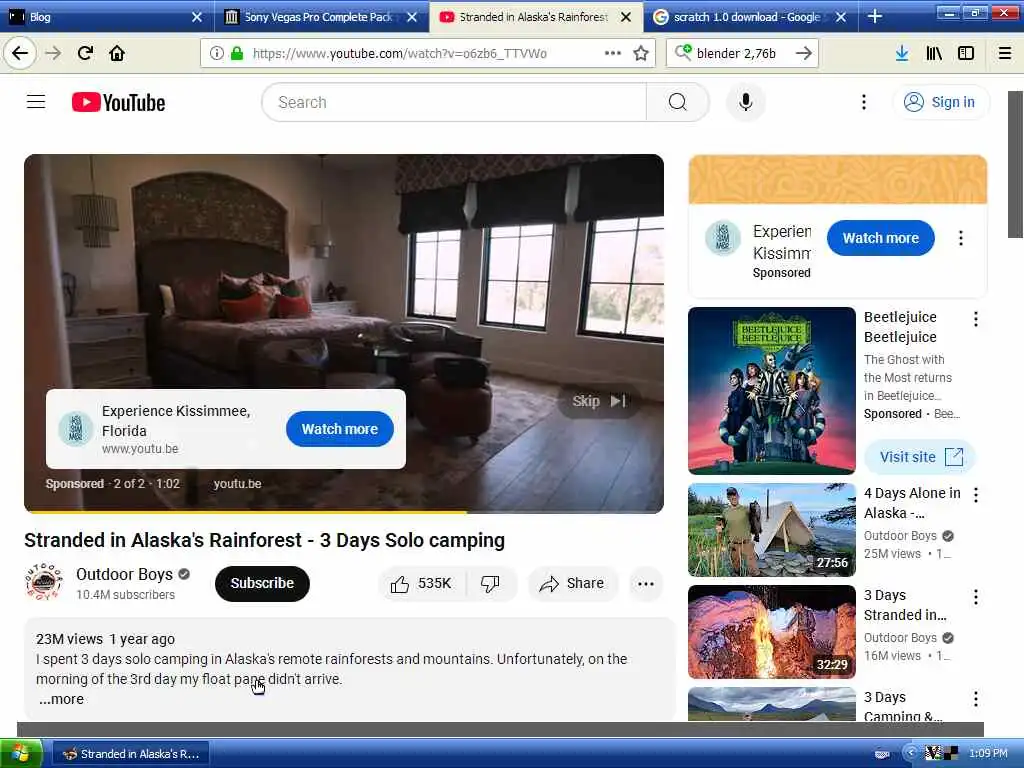
Task: Click the video title text
Action: 264,540
